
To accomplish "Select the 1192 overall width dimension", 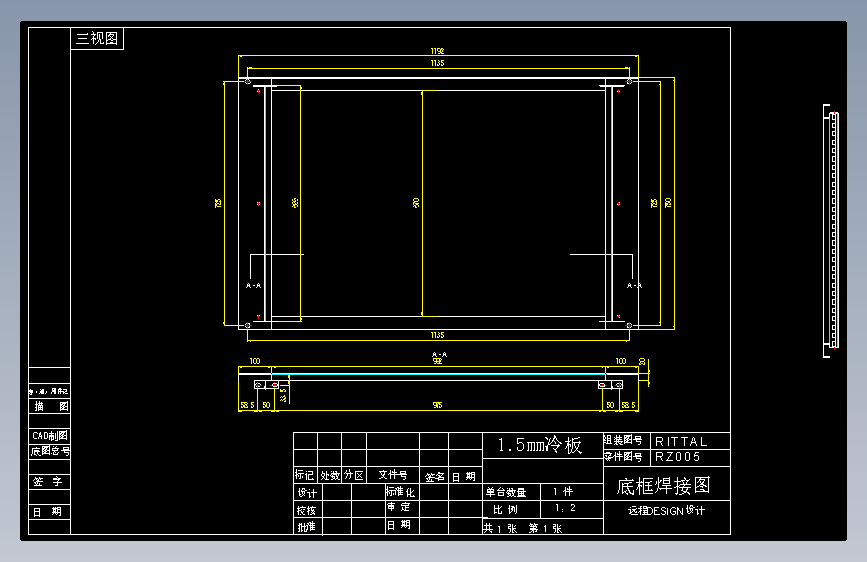I will tap(437, 51).
